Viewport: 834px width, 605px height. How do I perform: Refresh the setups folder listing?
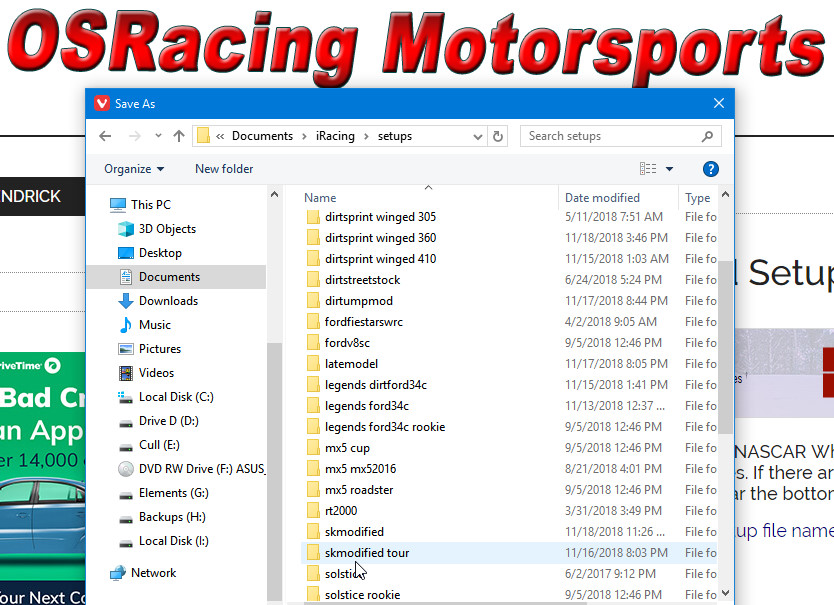499,136
